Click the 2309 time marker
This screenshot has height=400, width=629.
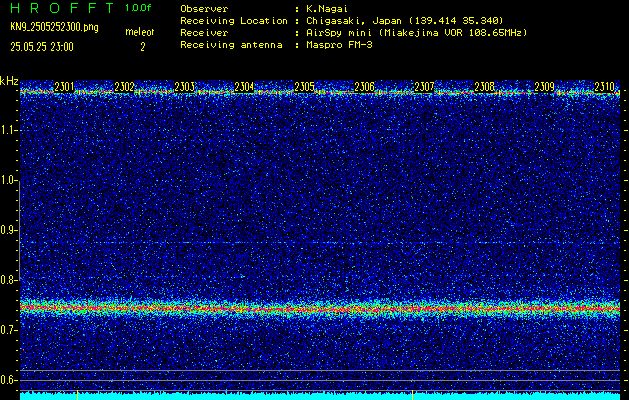pyautogui.click(x=544, y=86)
